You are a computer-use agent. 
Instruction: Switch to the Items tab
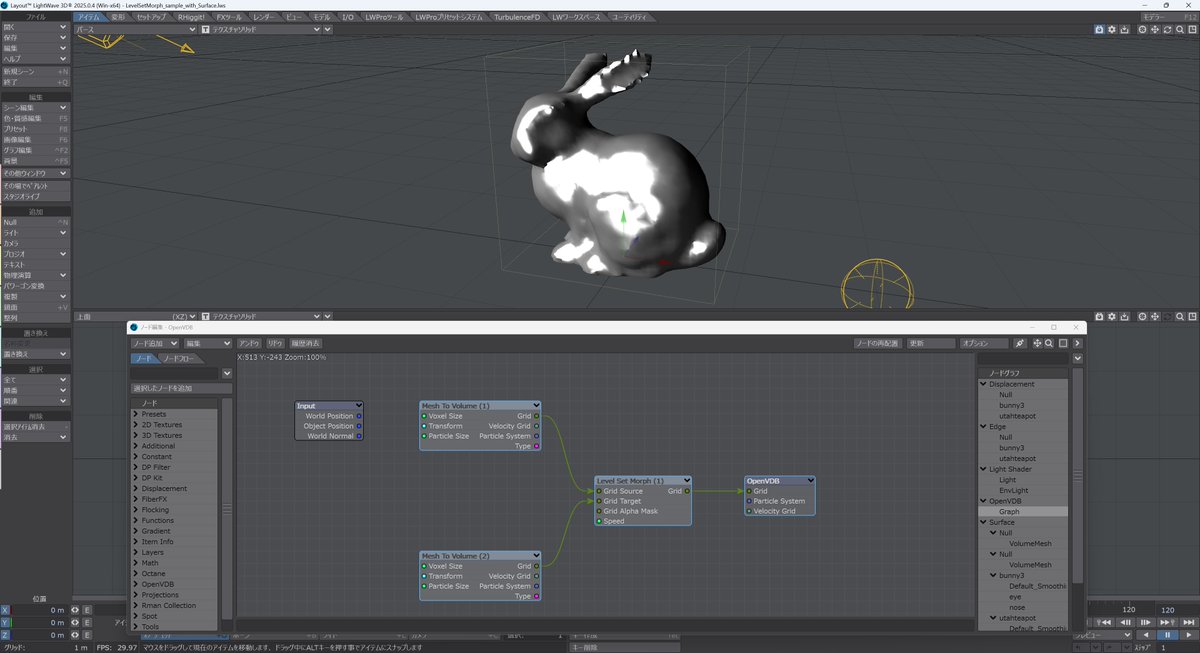pyautogui.click(x=89, y=17)
